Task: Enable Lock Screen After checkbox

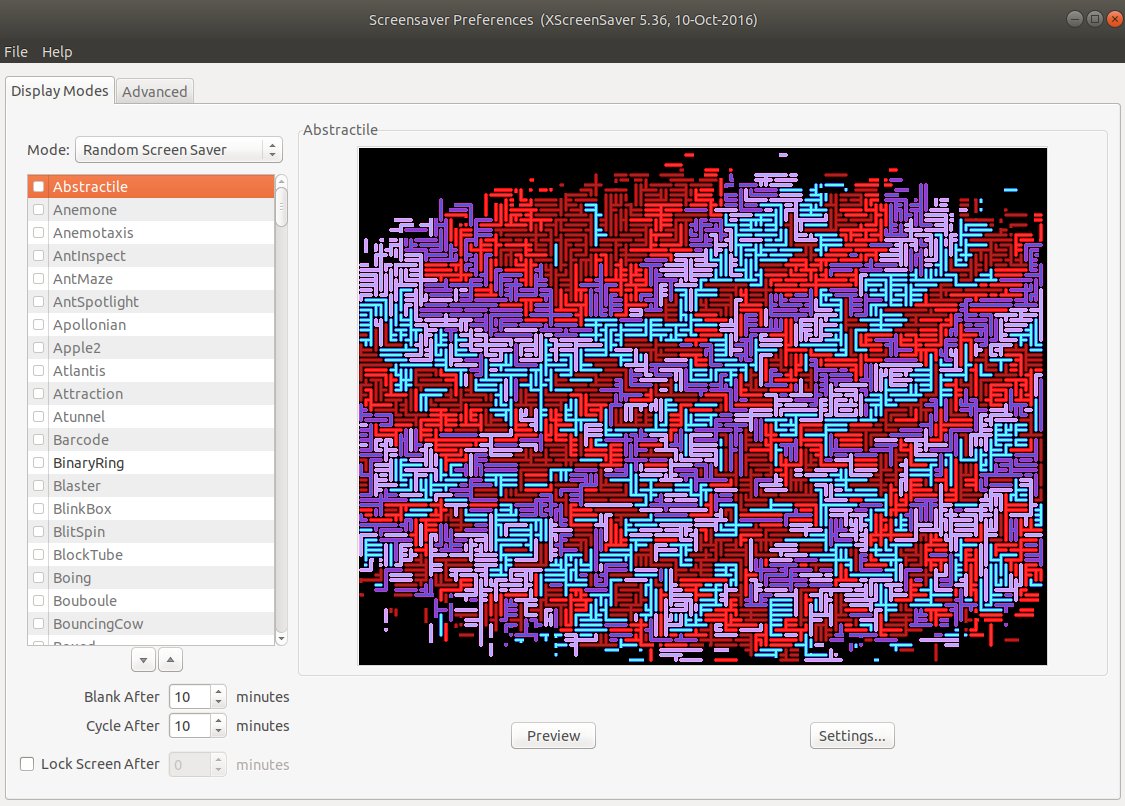Action: tap(27, 764)
